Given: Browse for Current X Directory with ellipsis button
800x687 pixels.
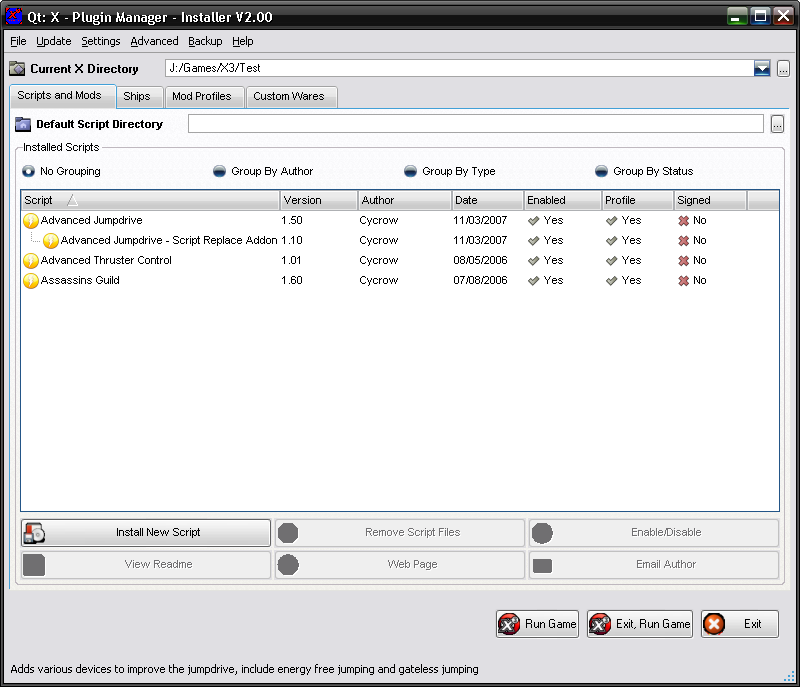Looking at the screenshot, I should pos(784,68).
